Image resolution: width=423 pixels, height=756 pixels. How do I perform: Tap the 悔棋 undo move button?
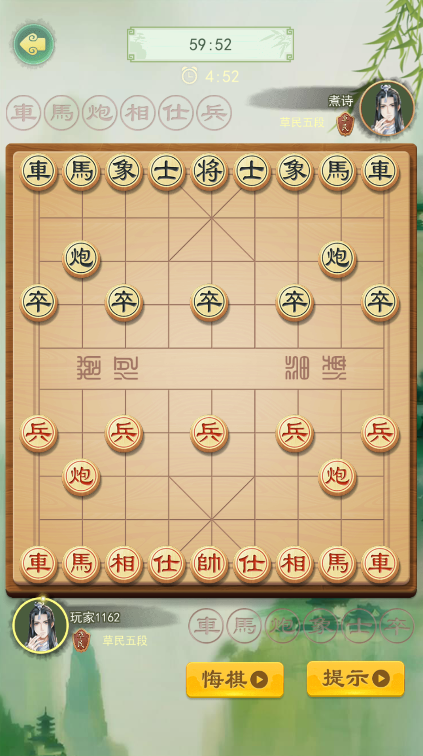coord(235,679)
